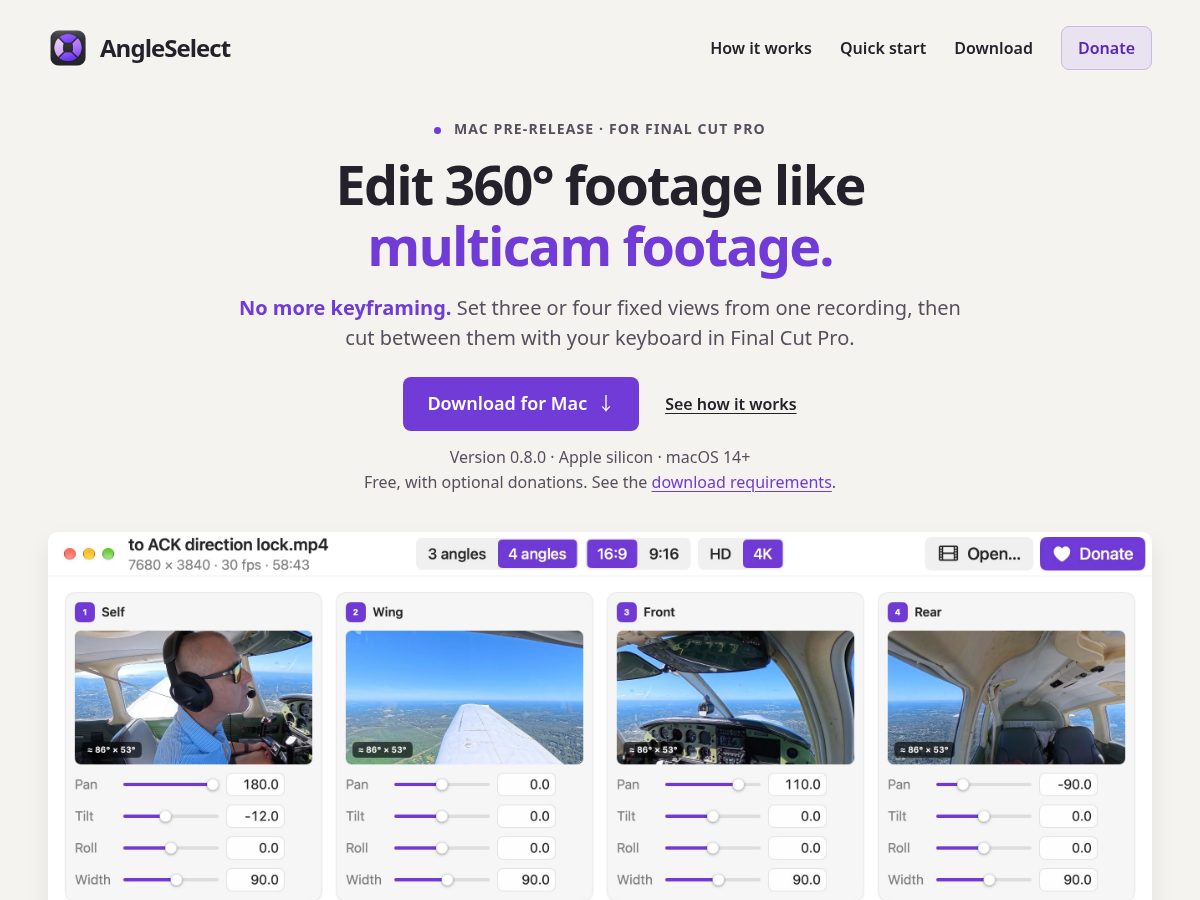The height and width of the screenshot is (900, 1200).
Task: Adjust the Rear Width slider
Action: (x=984, y=880)
